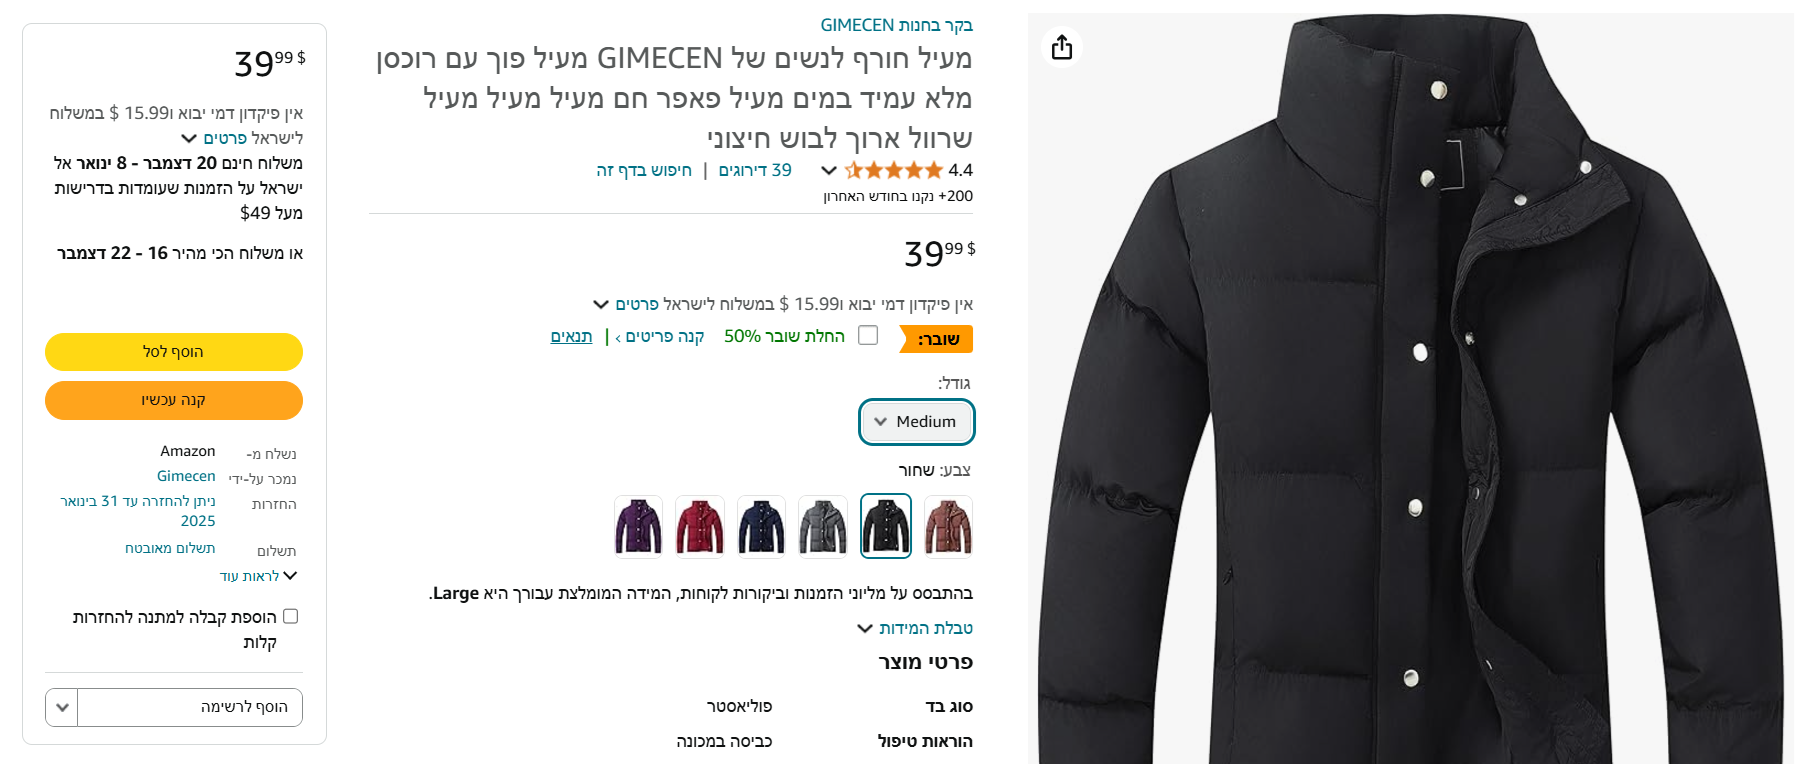The height and width of the screenshot is (764, 1796).
Task: Click the orange Buy Now button
Action: coord(174,400)
